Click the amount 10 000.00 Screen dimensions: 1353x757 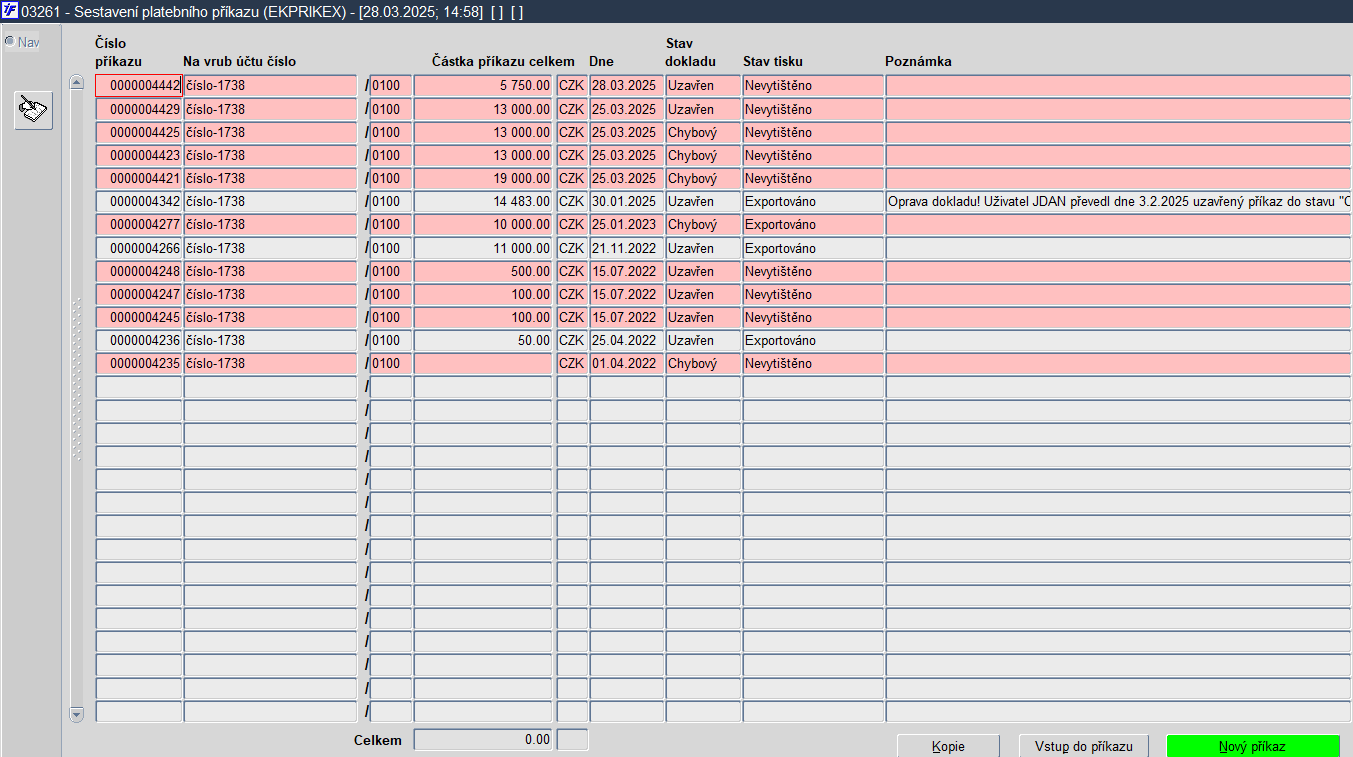coord(483,225)
